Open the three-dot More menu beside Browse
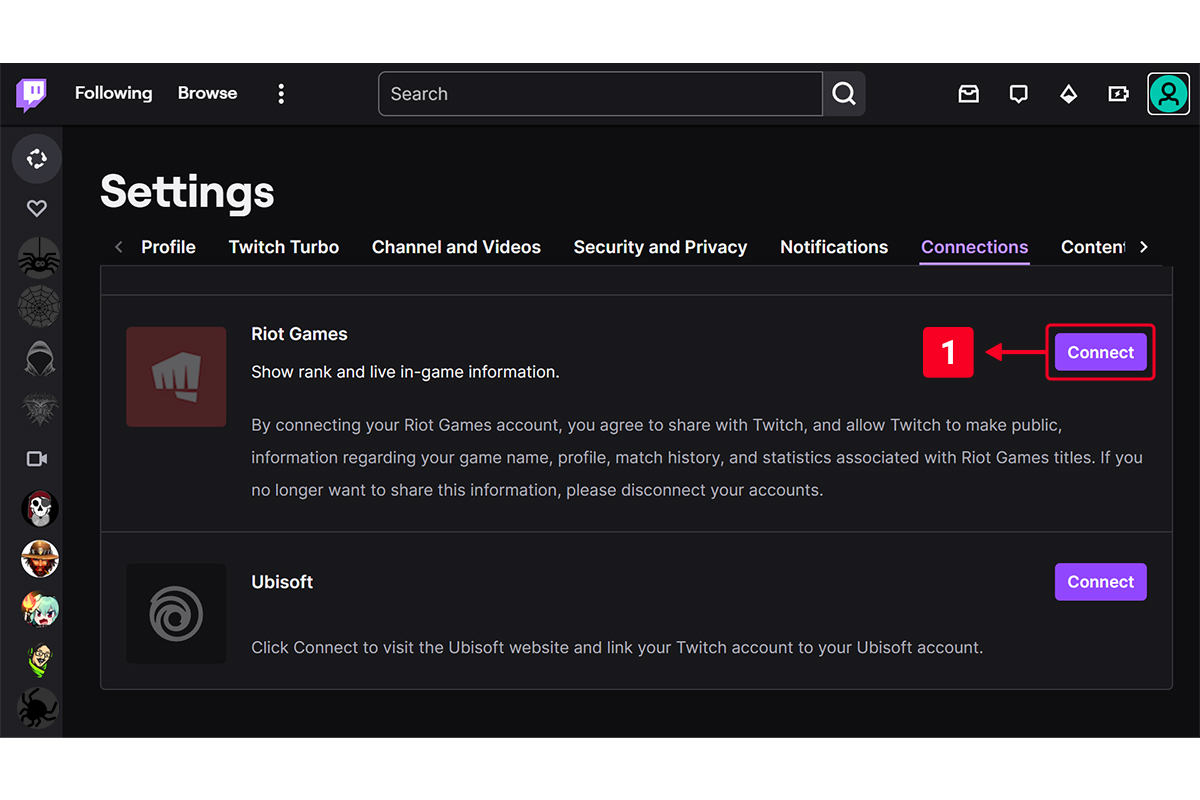The height and width of the screenshot is (800, 1200). click(x=281, y=93)
